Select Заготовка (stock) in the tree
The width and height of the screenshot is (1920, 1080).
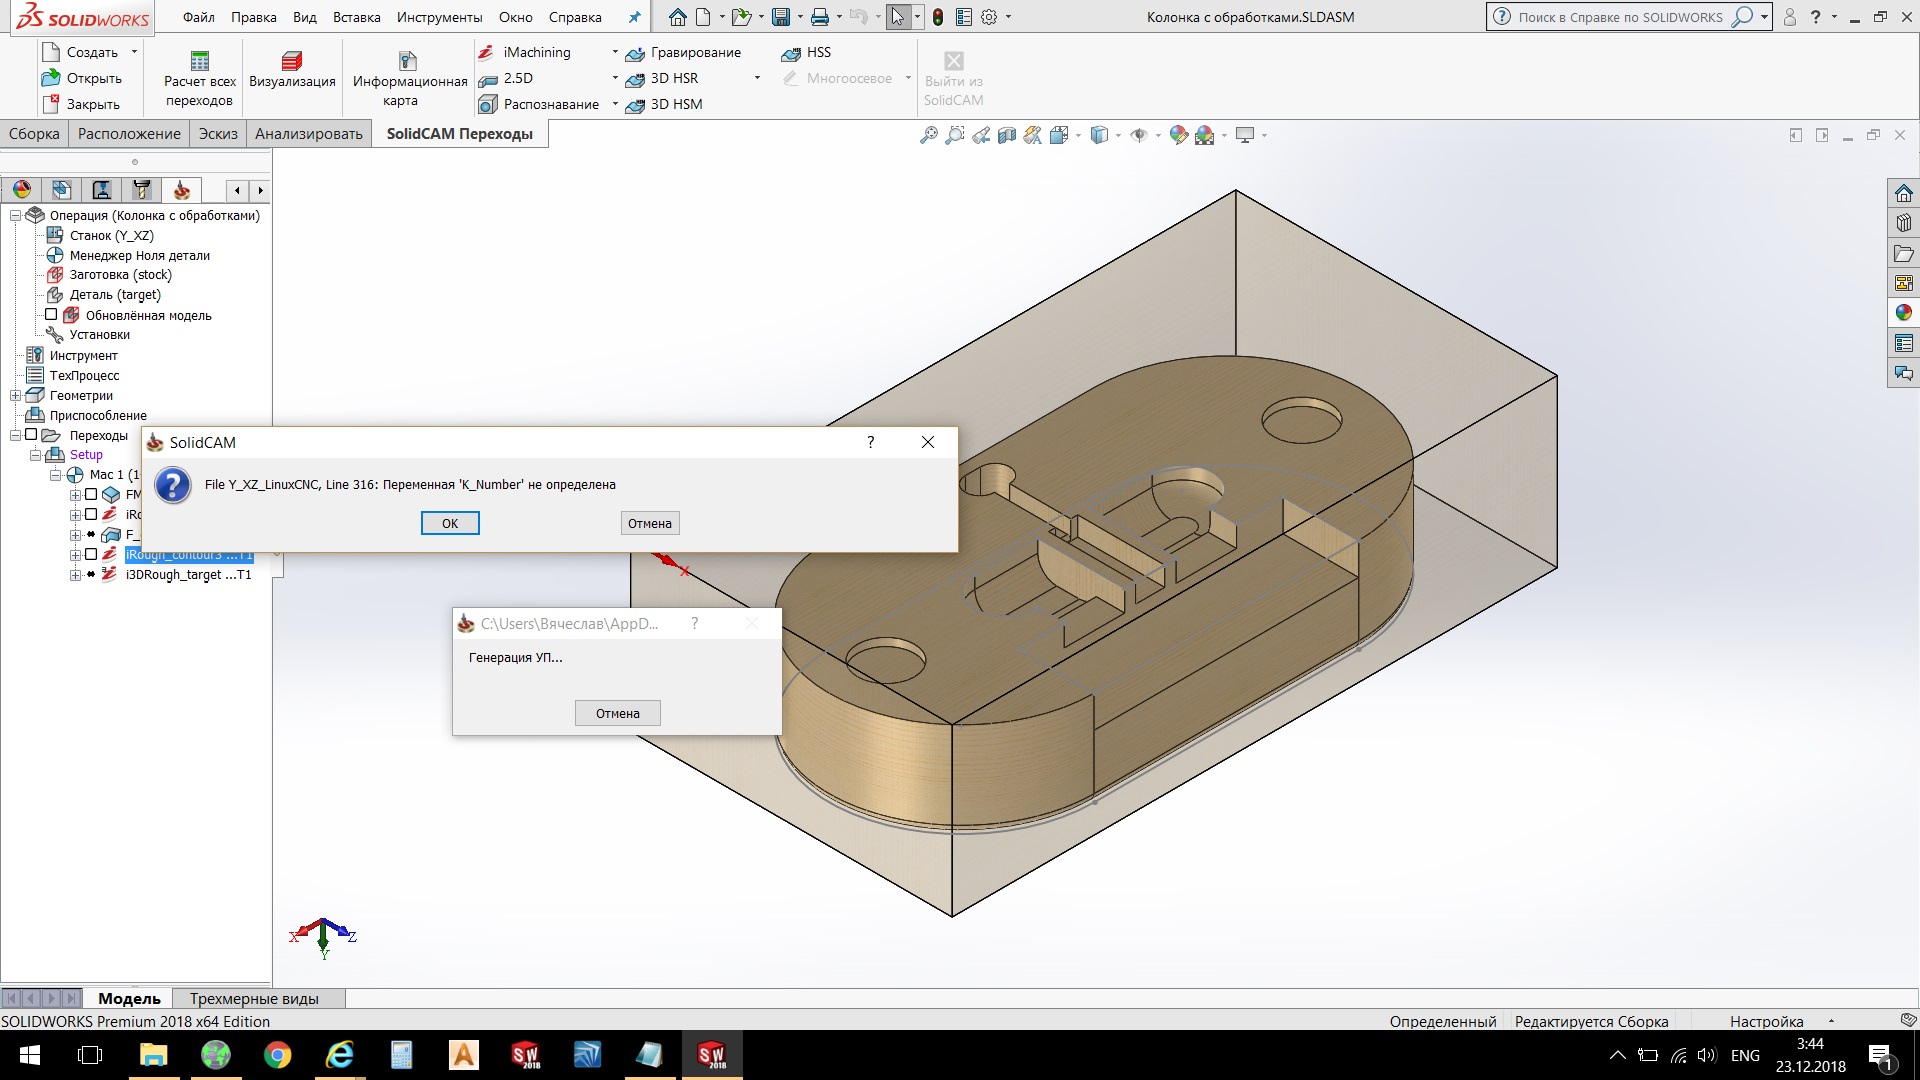(120, 275)
